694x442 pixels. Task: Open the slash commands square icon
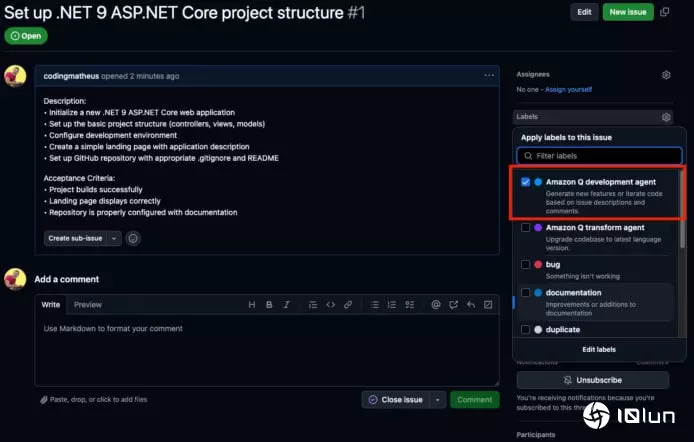[x=488, y=304]
